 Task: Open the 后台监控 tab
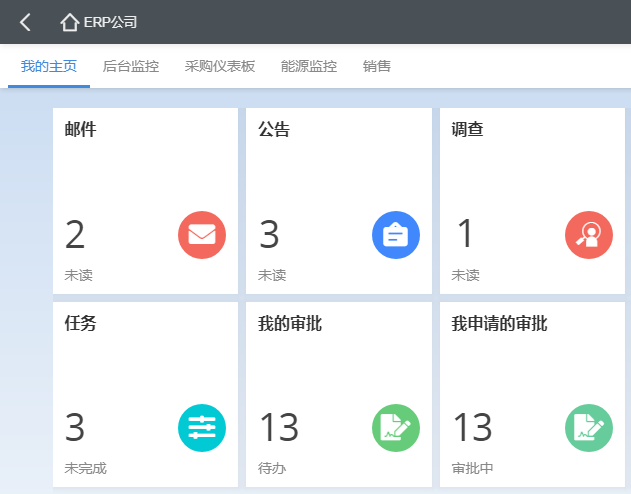(131, 67)
